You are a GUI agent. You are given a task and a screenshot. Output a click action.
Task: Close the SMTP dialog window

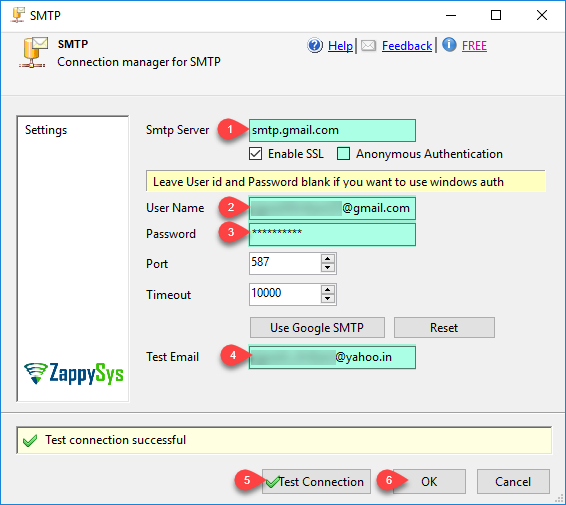(542, 16)
